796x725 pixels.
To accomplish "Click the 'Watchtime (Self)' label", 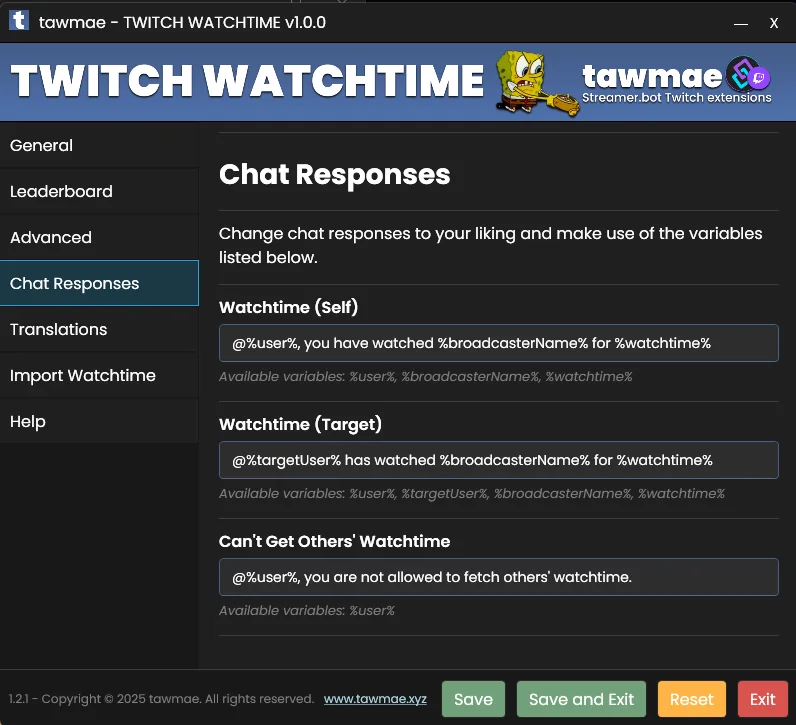I will click(288, 307).
